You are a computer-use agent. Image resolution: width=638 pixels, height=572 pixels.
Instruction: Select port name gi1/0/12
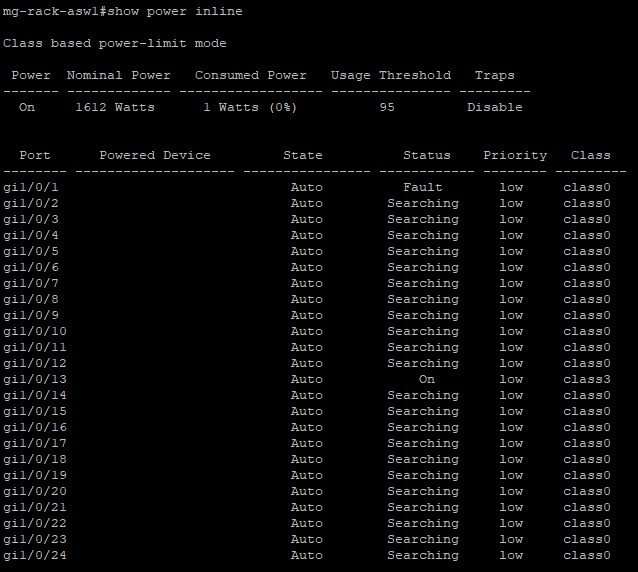pos(35,363)
